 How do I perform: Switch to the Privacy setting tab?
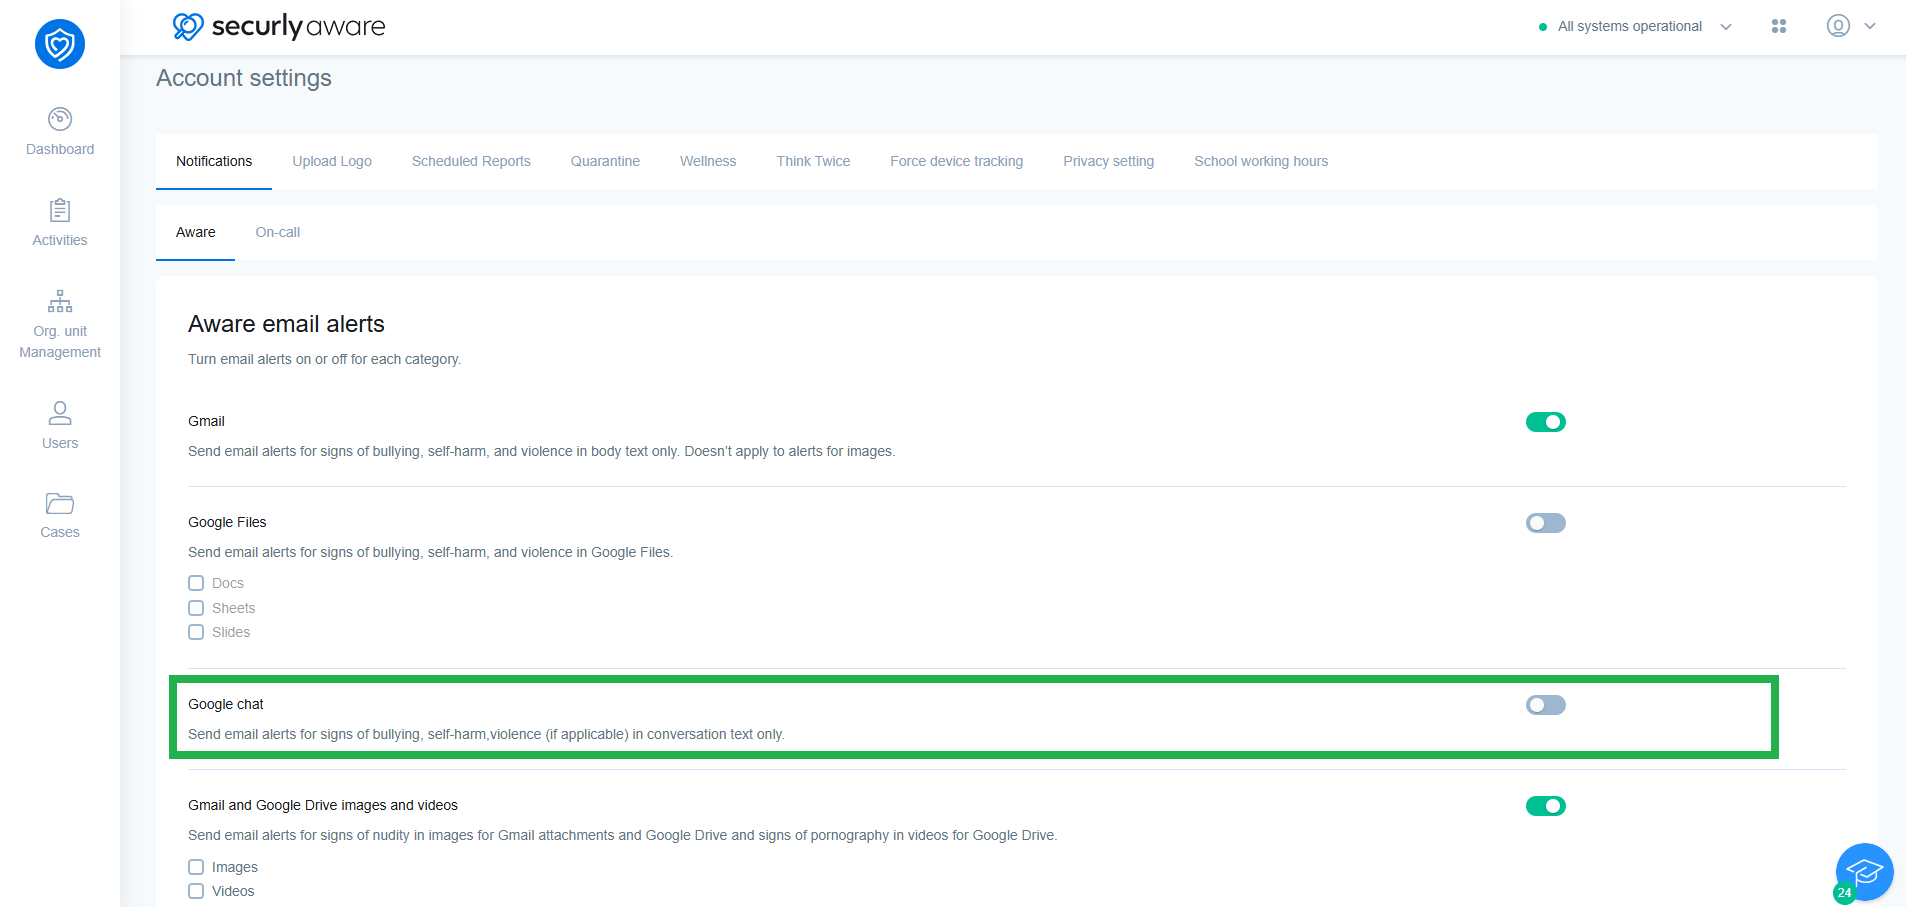click(1108, 161)
